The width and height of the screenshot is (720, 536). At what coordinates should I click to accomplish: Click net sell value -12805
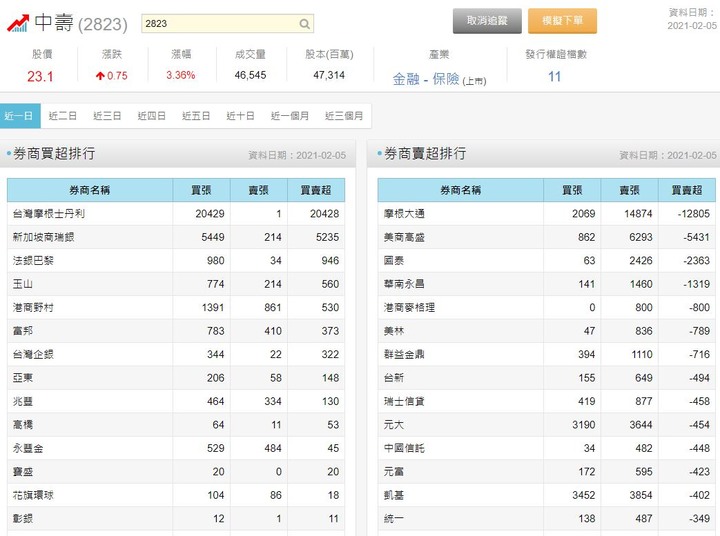click(693, 214)
